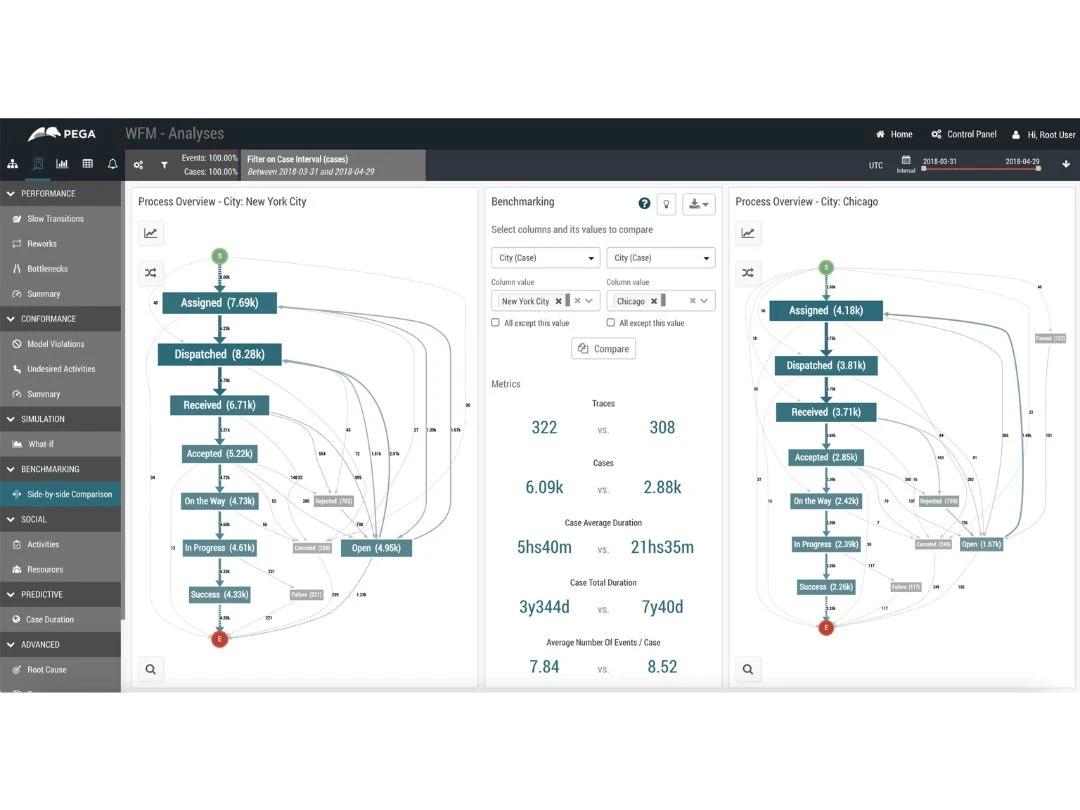Viewport: 1080px width, 810px height.
Task: Go to Home
Action: pos(894,134)
